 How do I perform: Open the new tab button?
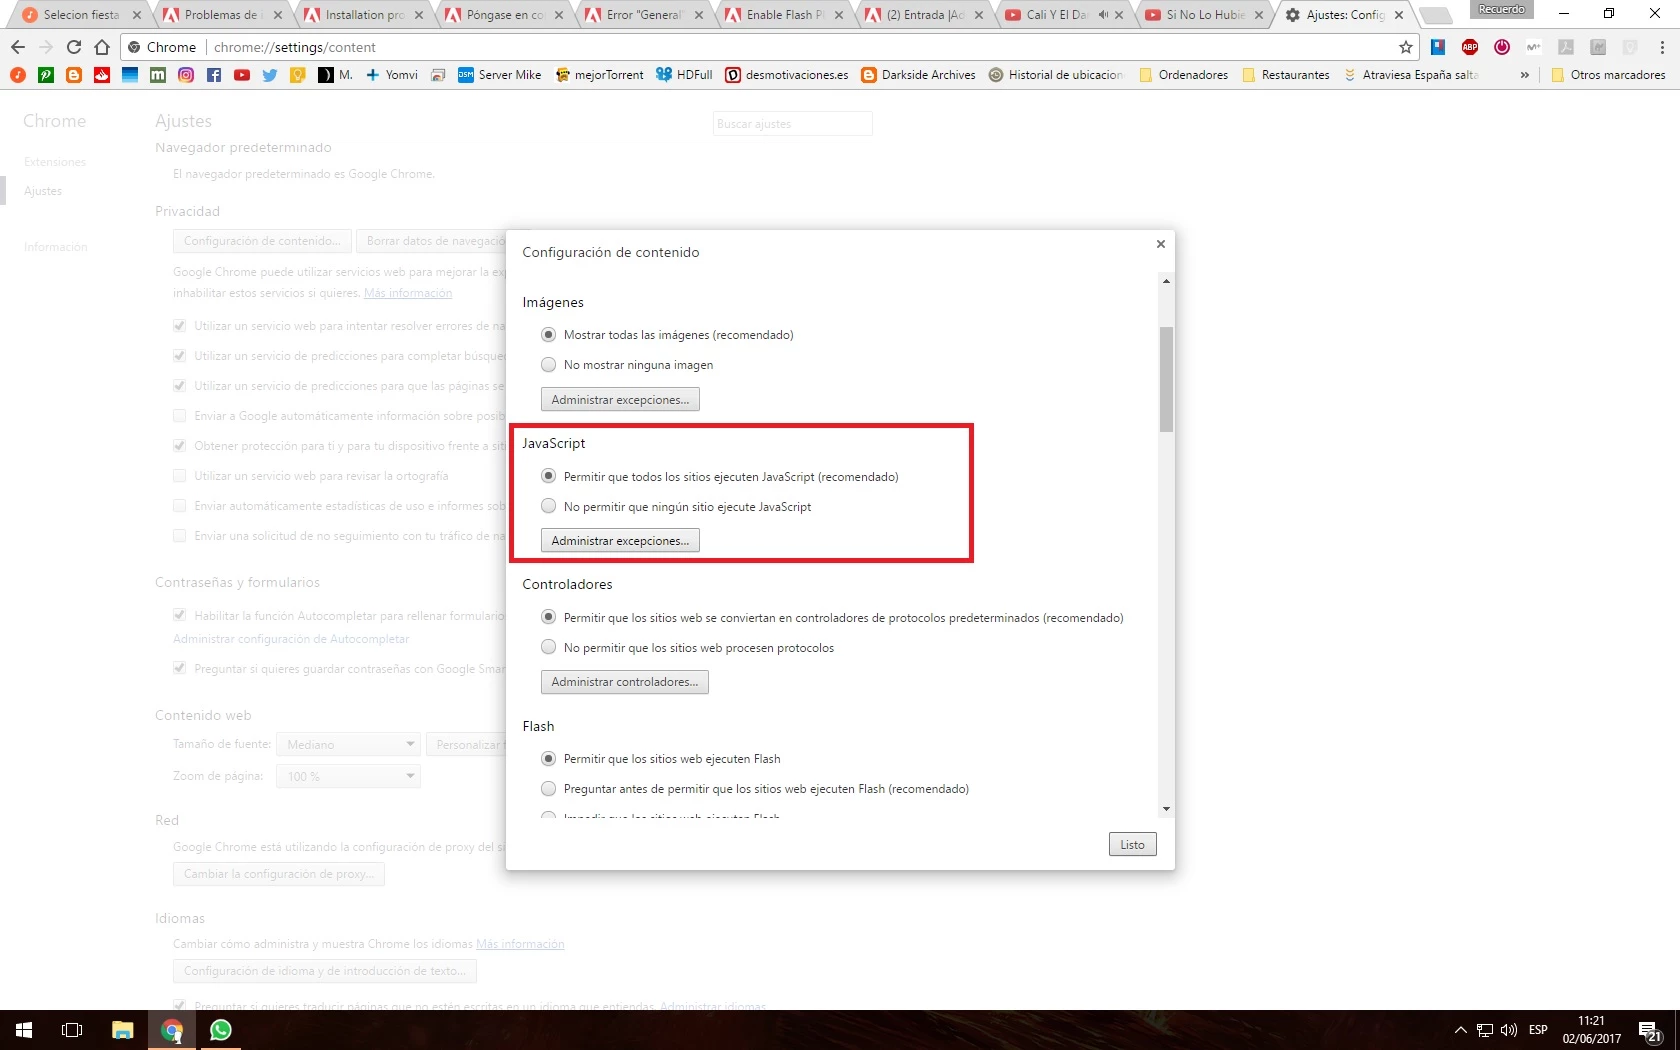coord(1435,15)
